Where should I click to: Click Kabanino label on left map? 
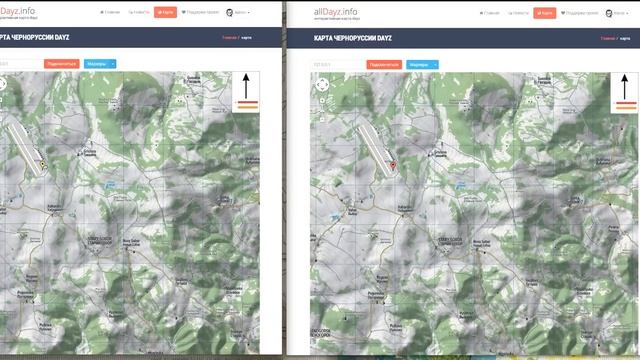coord(55,207)
